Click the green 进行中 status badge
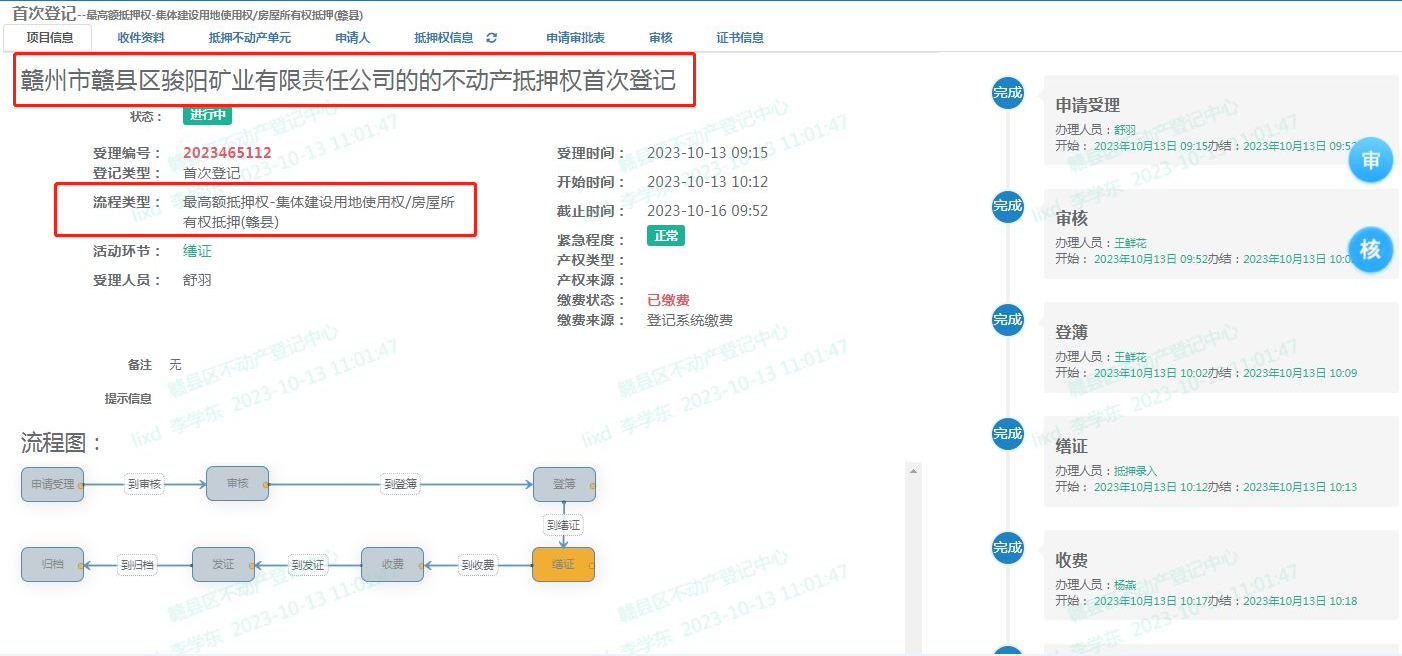1402x656 pixels. 207,114
